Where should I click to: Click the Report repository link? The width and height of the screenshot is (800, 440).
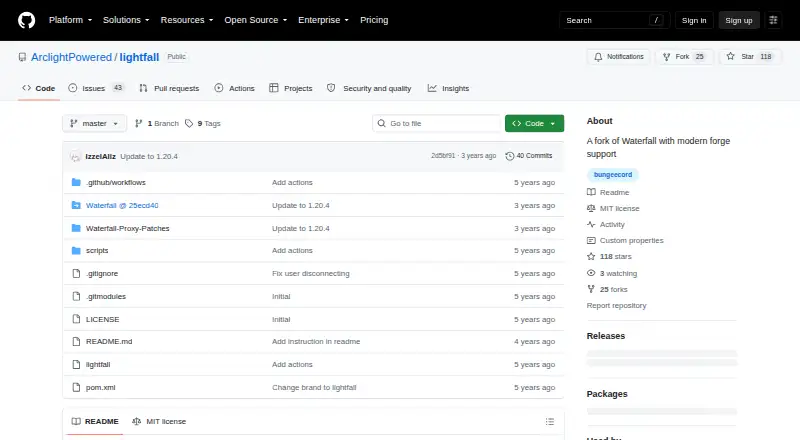(616, 305)
